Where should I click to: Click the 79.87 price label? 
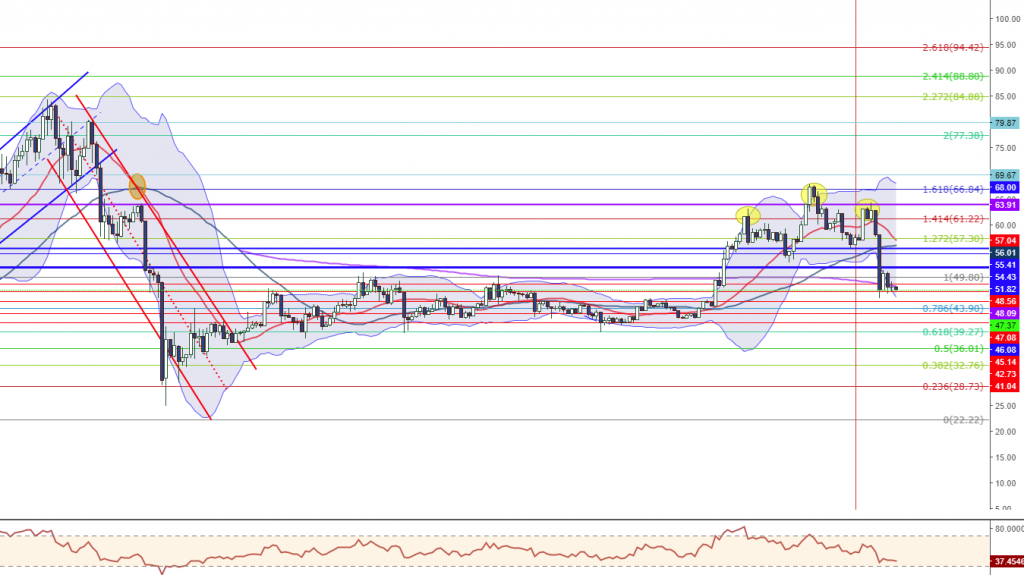(x=1005, y=123)
